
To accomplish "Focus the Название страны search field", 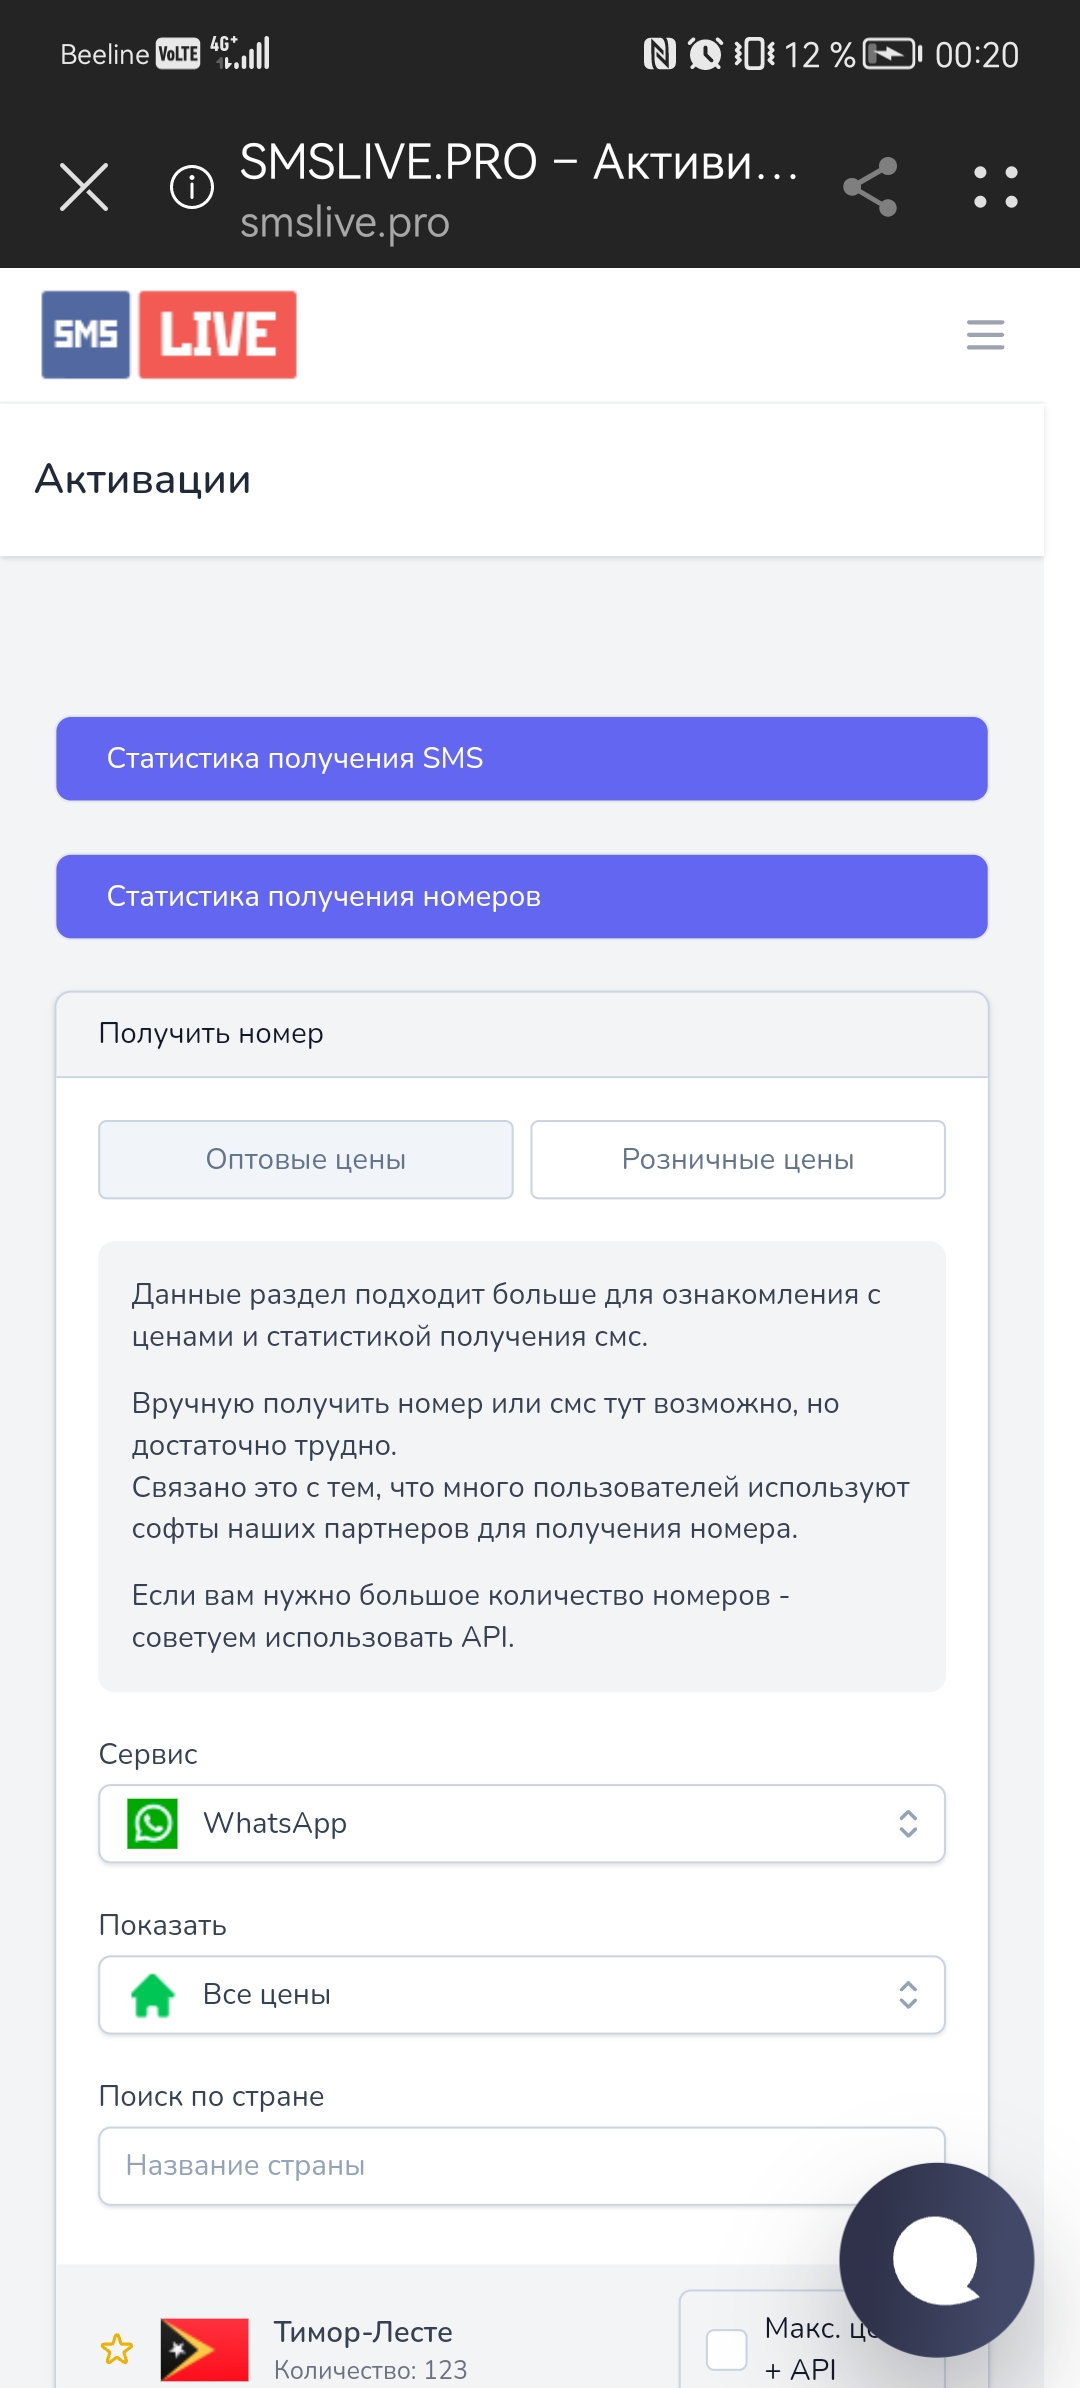I will 522,2165.
